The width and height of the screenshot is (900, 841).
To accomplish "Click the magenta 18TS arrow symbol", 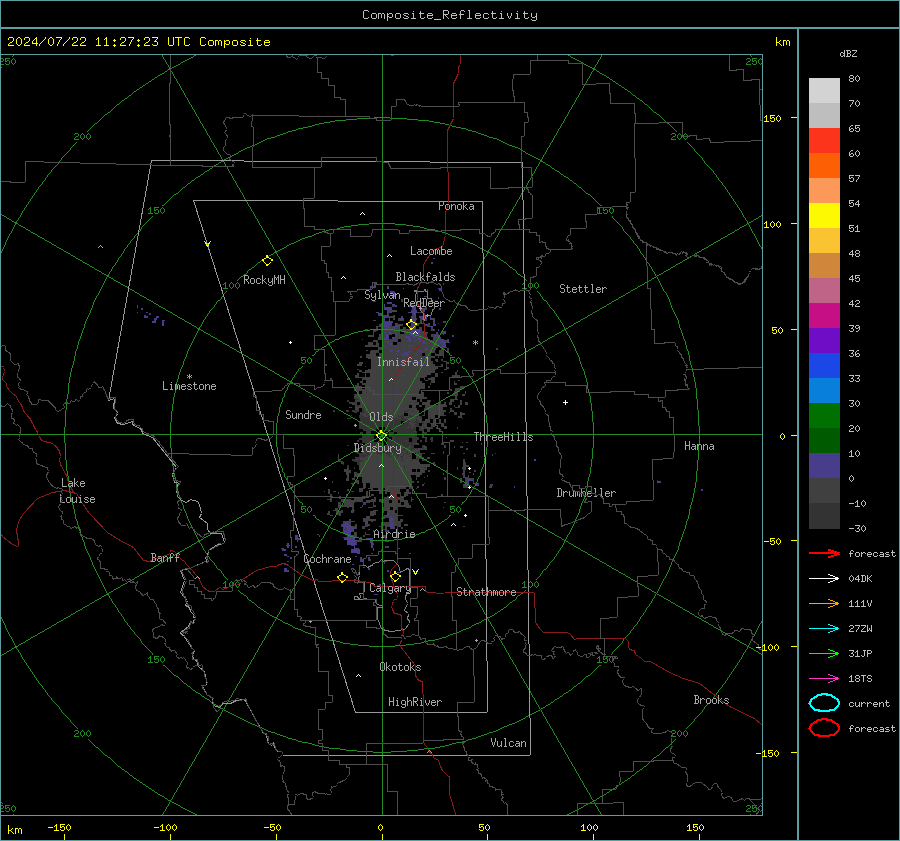I will 824,679.
